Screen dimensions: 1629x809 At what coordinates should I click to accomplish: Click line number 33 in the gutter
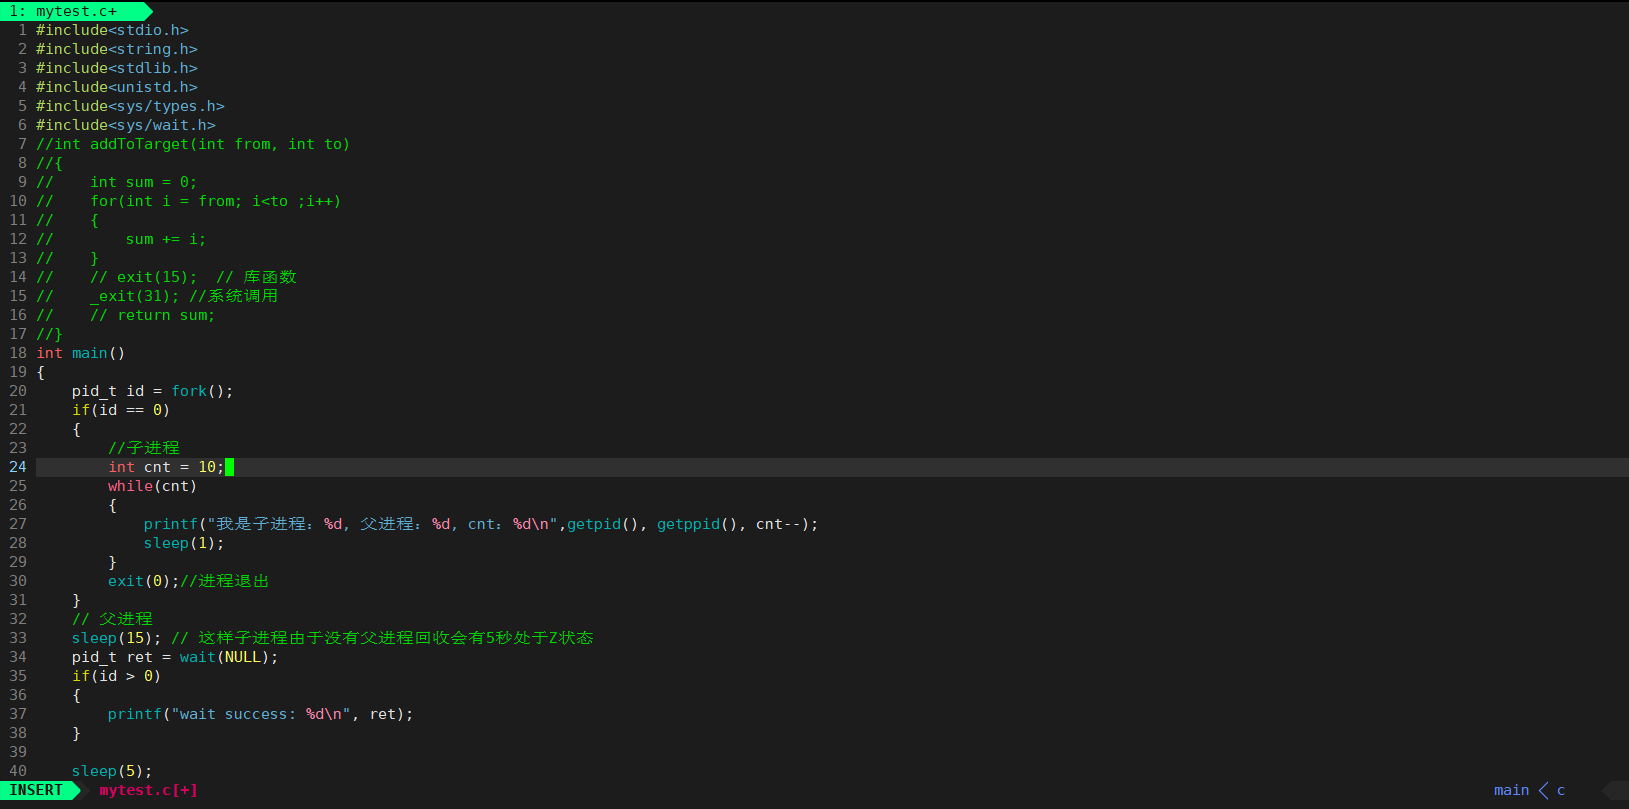coord(18,638)
